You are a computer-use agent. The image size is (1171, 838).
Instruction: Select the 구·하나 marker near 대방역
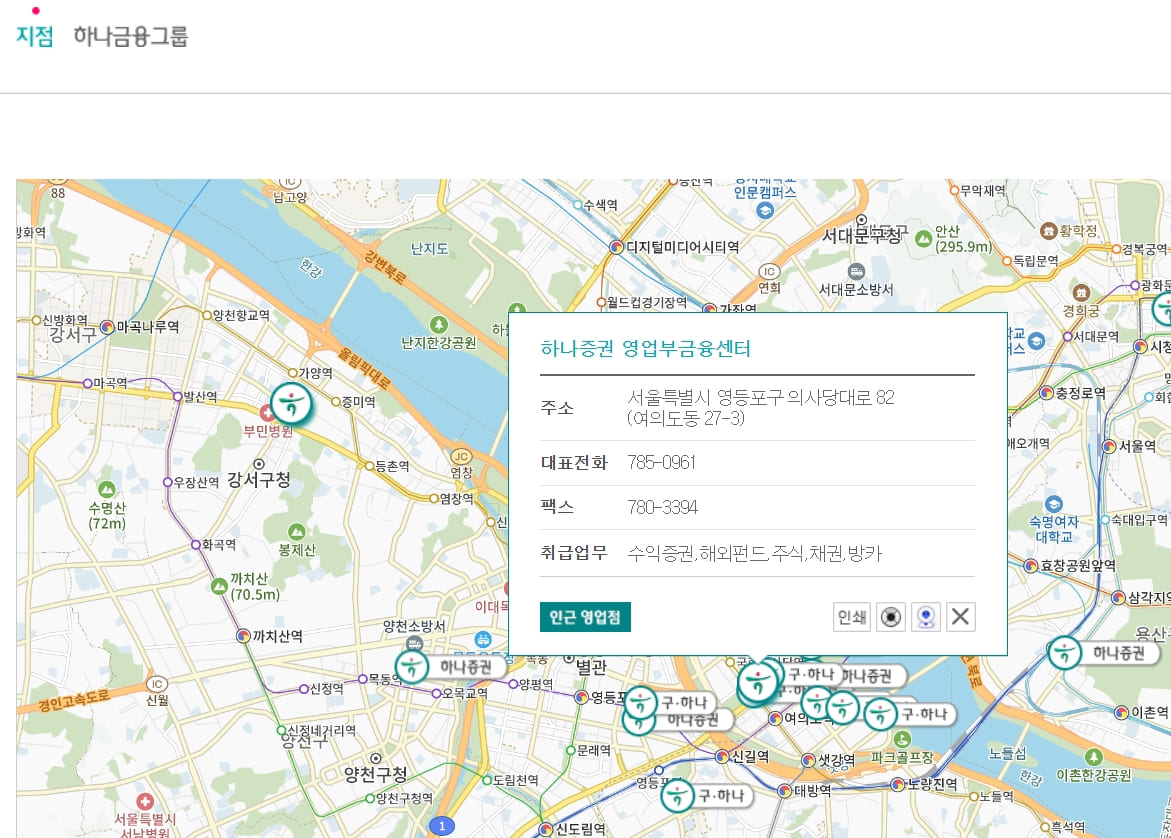tap(677, 795)
